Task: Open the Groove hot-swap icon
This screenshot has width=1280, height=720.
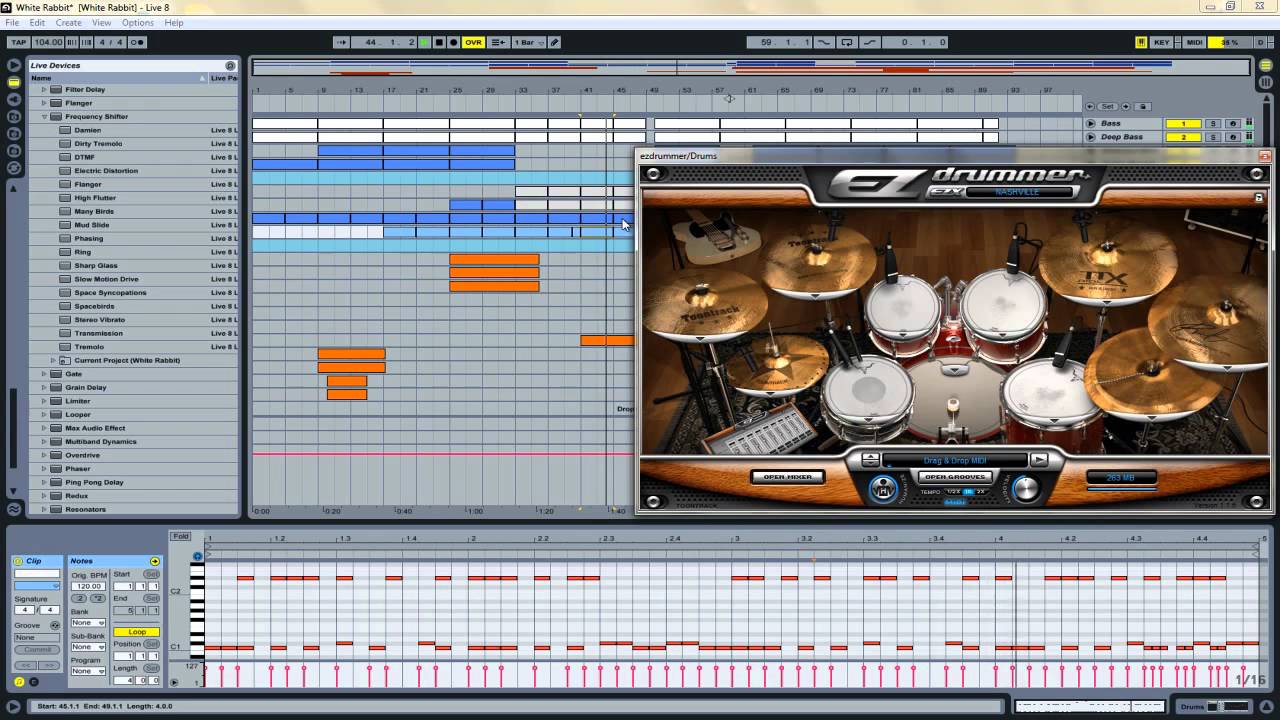Action: (x=55, y=625)
